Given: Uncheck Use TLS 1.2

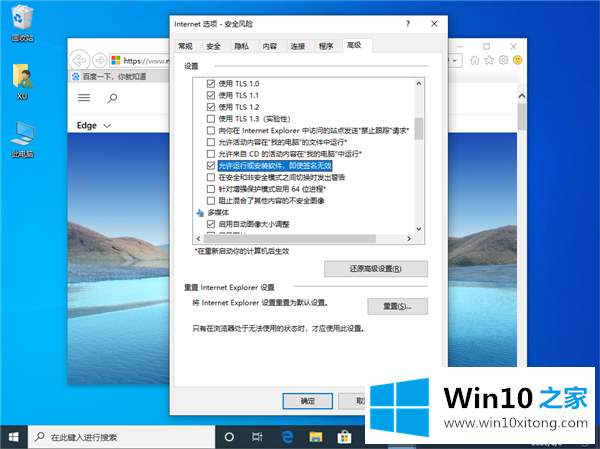Looking at the screenshot, I should (211, 107).
